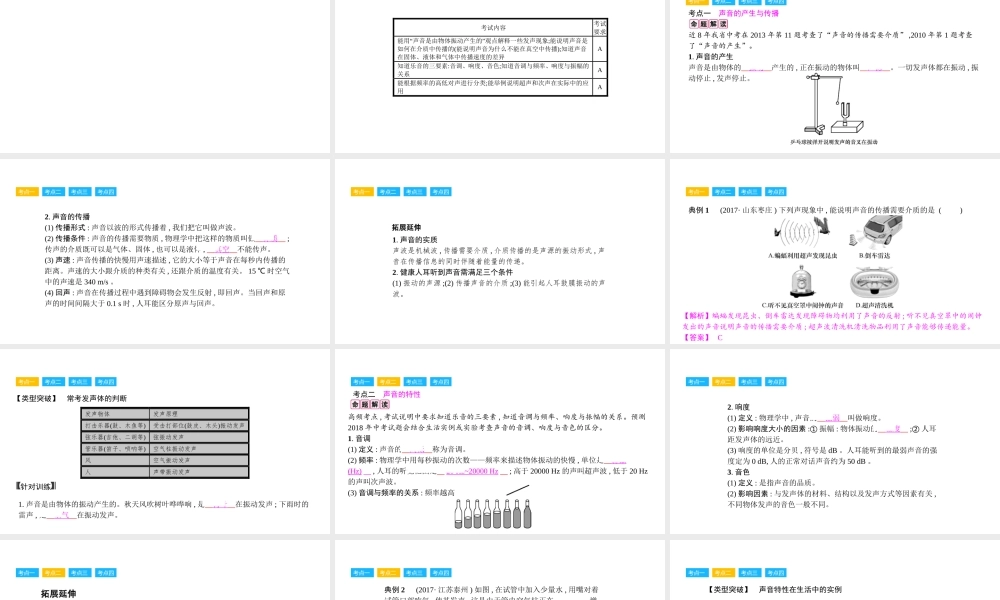1000x600 pixels.
Task: Click the '3. 音色' heading
Action: click(739, 472)
